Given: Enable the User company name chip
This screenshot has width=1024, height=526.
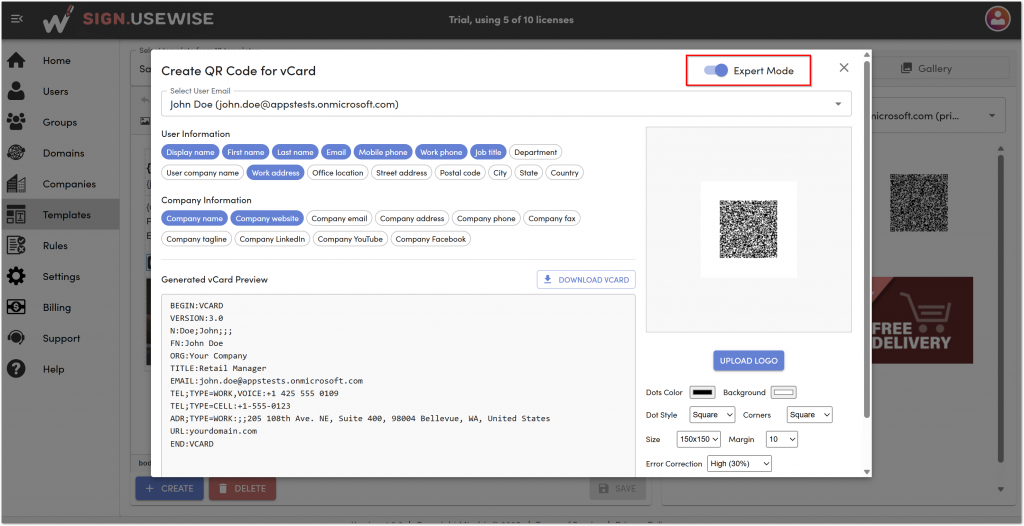Looking at the screenshot, I should point(202,173).
